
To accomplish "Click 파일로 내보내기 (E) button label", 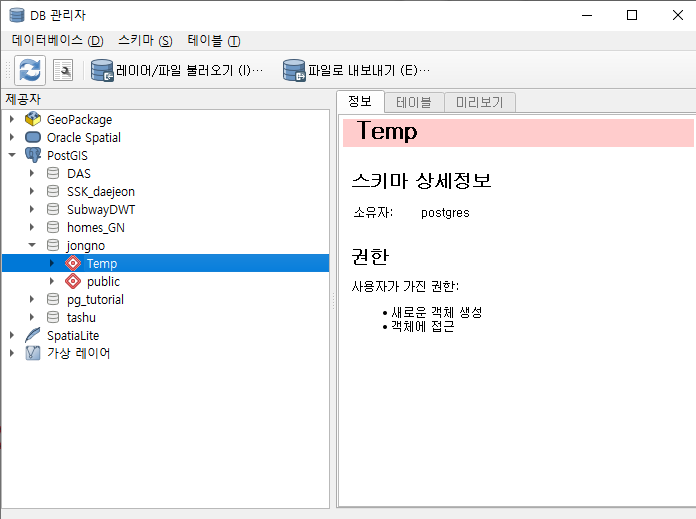I will [369, 70].
